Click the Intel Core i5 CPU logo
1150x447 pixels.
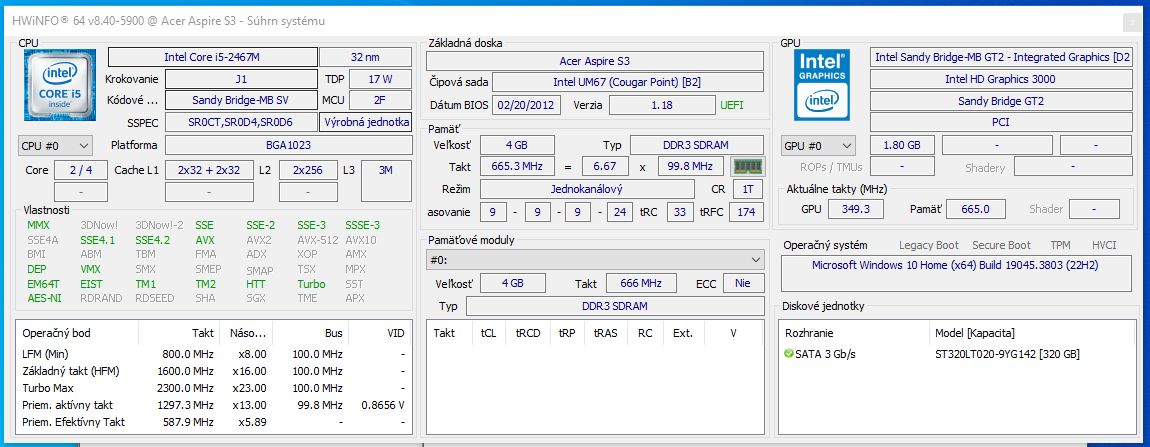click(59, 86)
